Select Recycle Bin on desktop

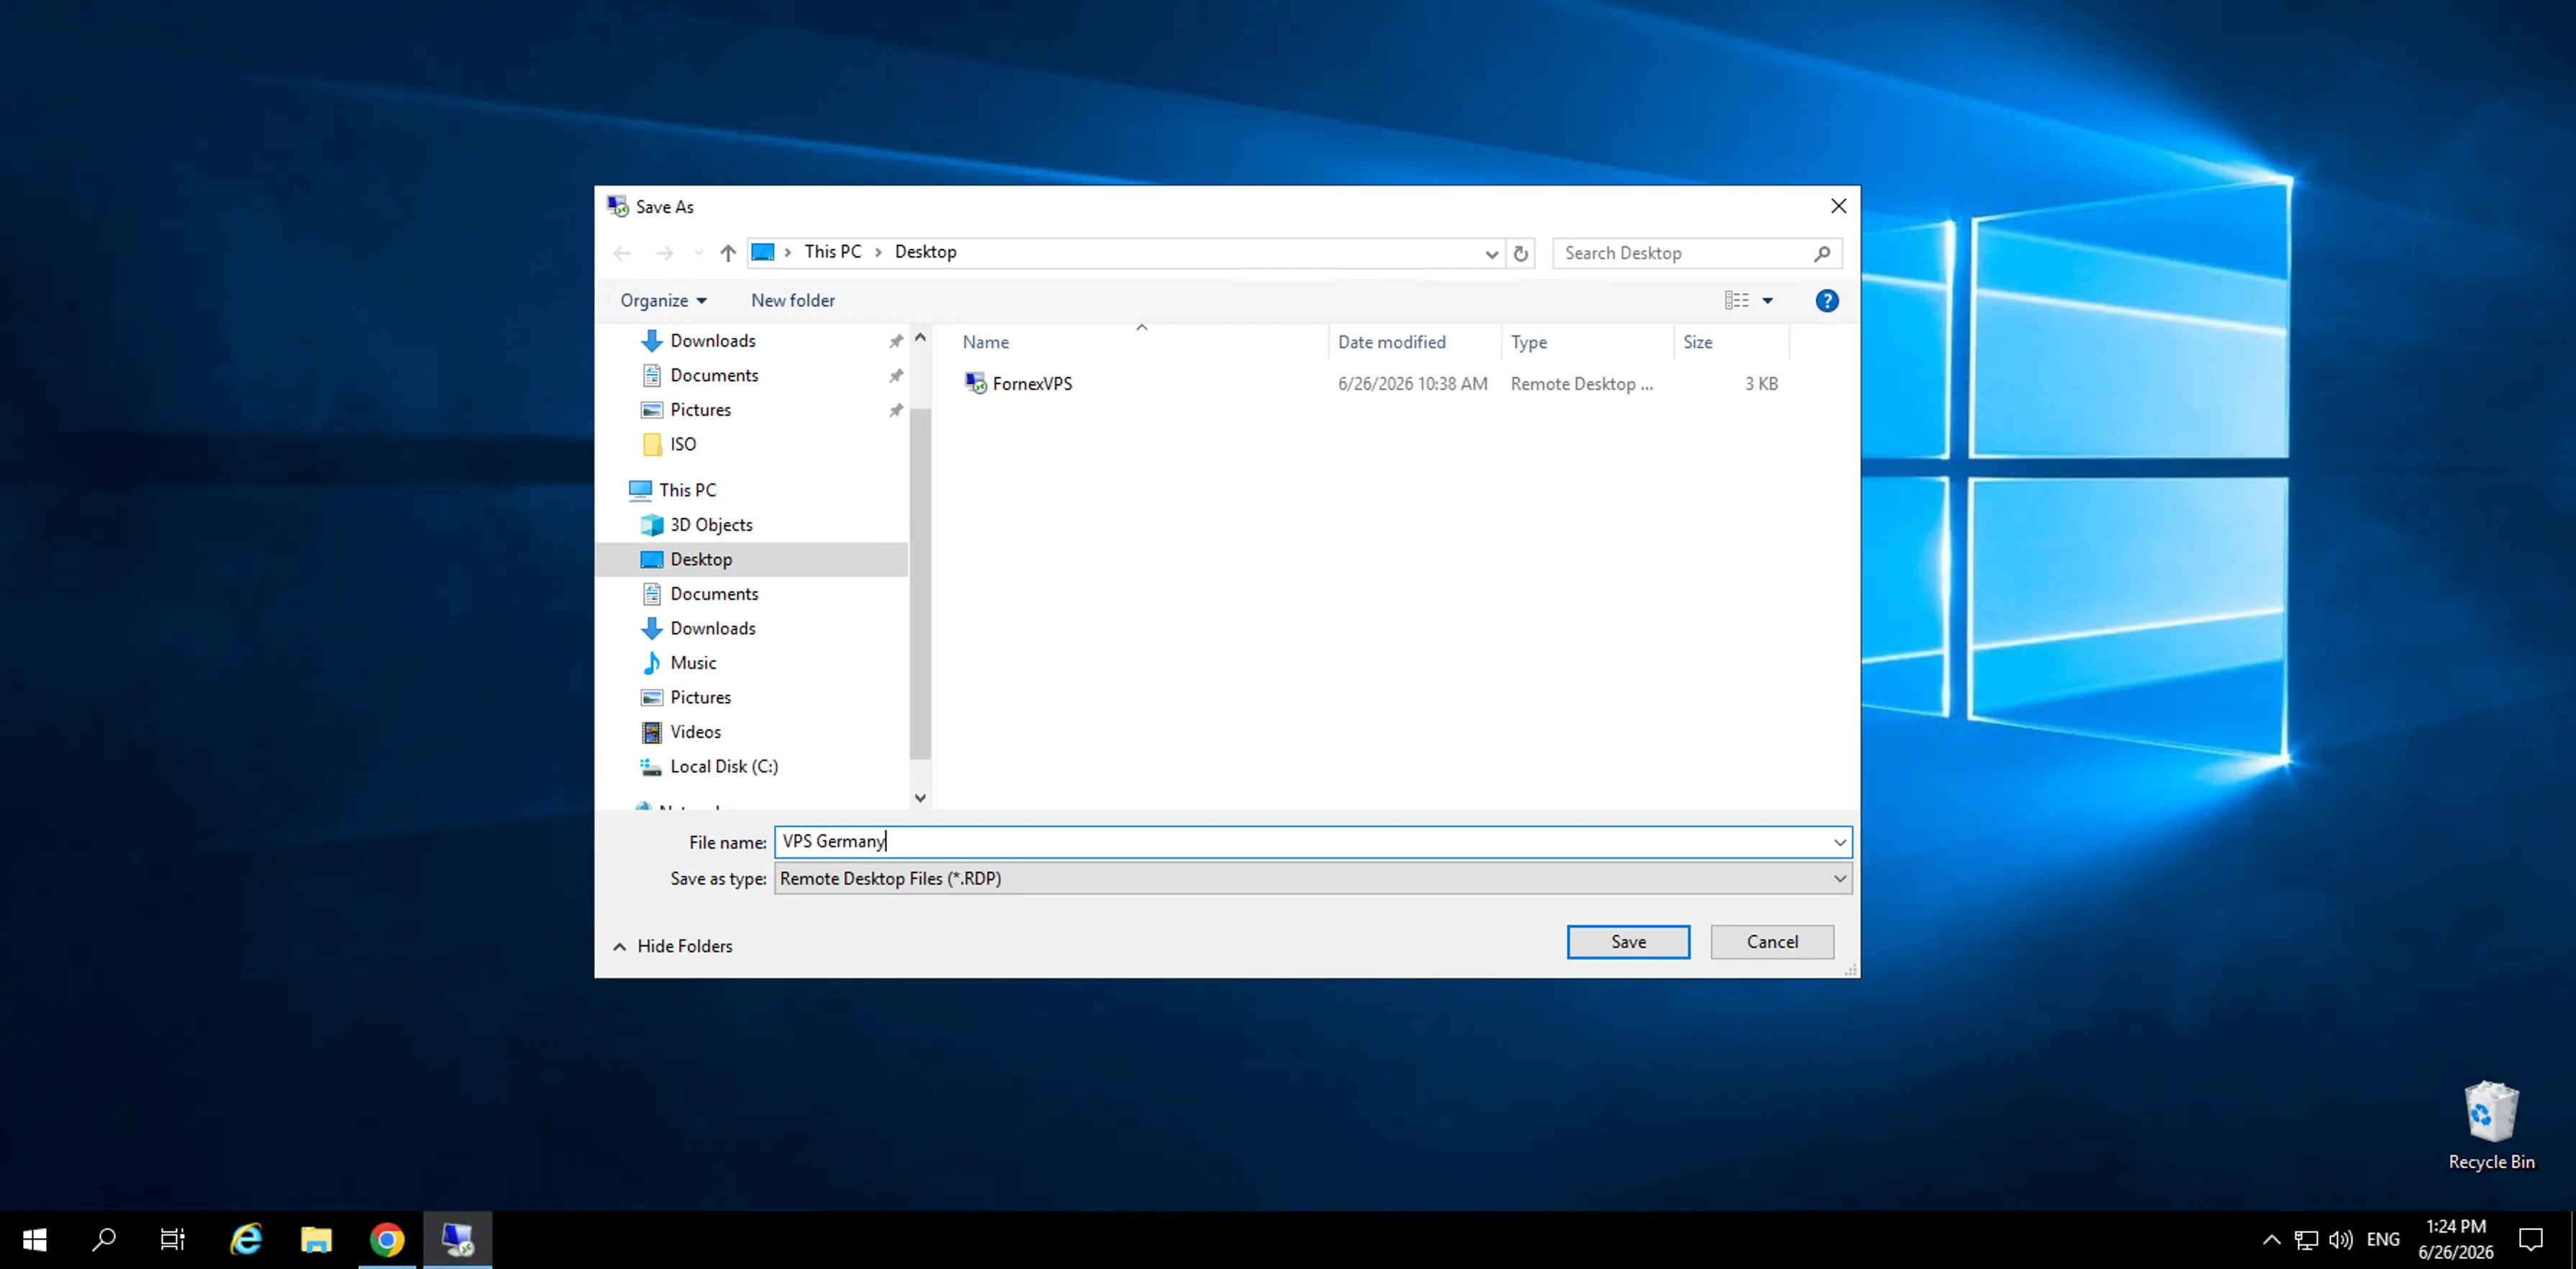click(x=2491, y=1127)
